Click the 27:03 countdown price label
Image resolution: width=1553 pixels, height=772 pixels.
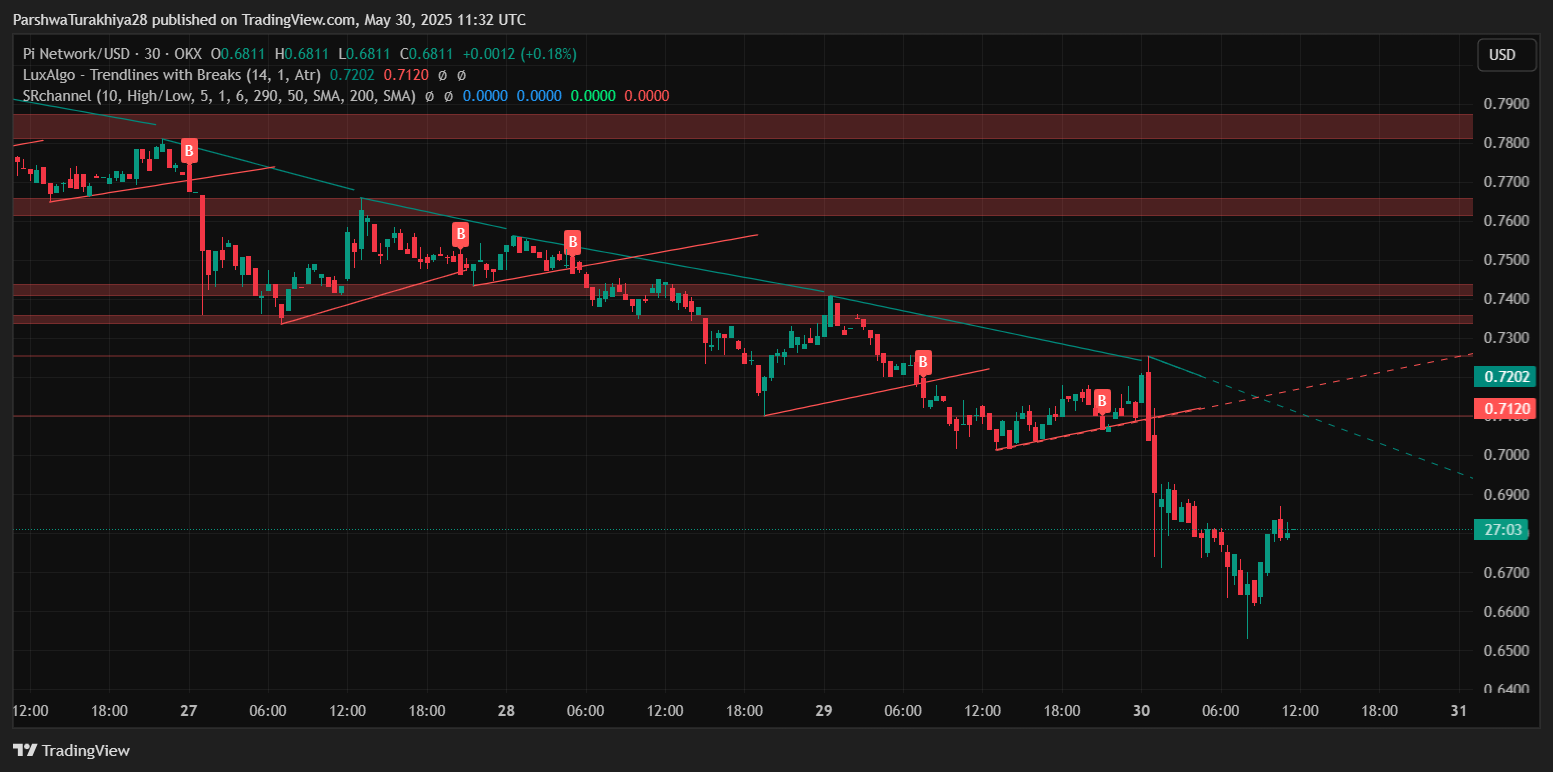(x=1505, y=530)
